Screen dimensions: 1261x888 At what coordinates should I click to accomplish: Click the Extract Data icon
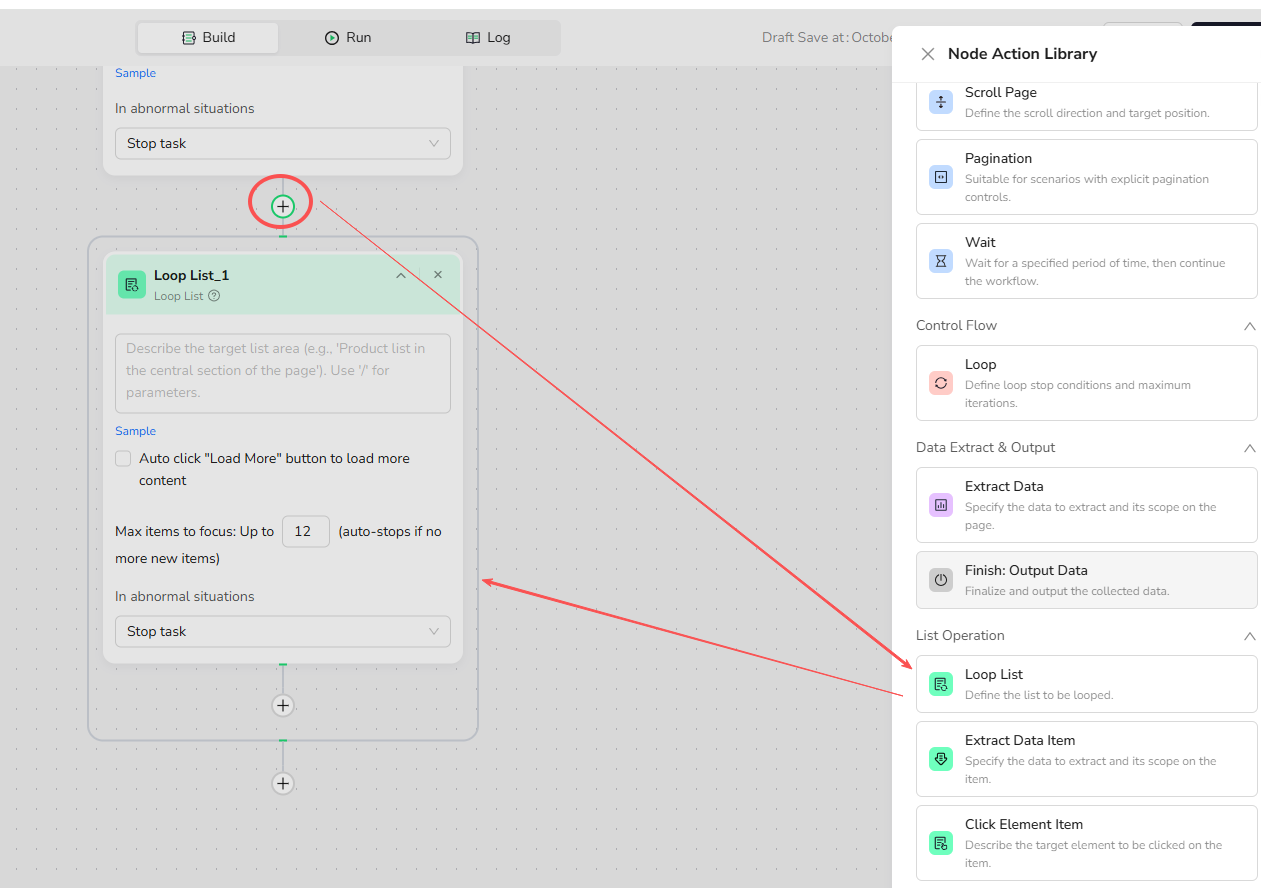point(940,505)
